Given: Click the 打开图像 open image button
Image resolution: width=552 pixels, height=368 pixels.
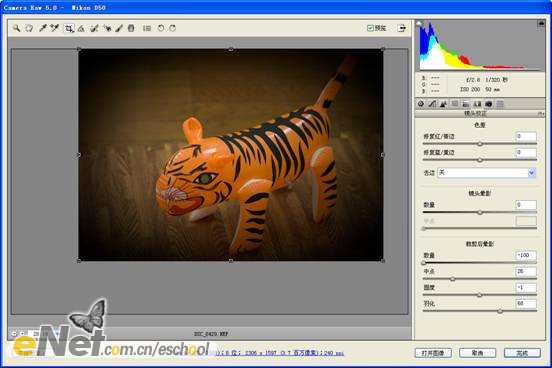Looking at the screenshot, I should tap(433, 353).
